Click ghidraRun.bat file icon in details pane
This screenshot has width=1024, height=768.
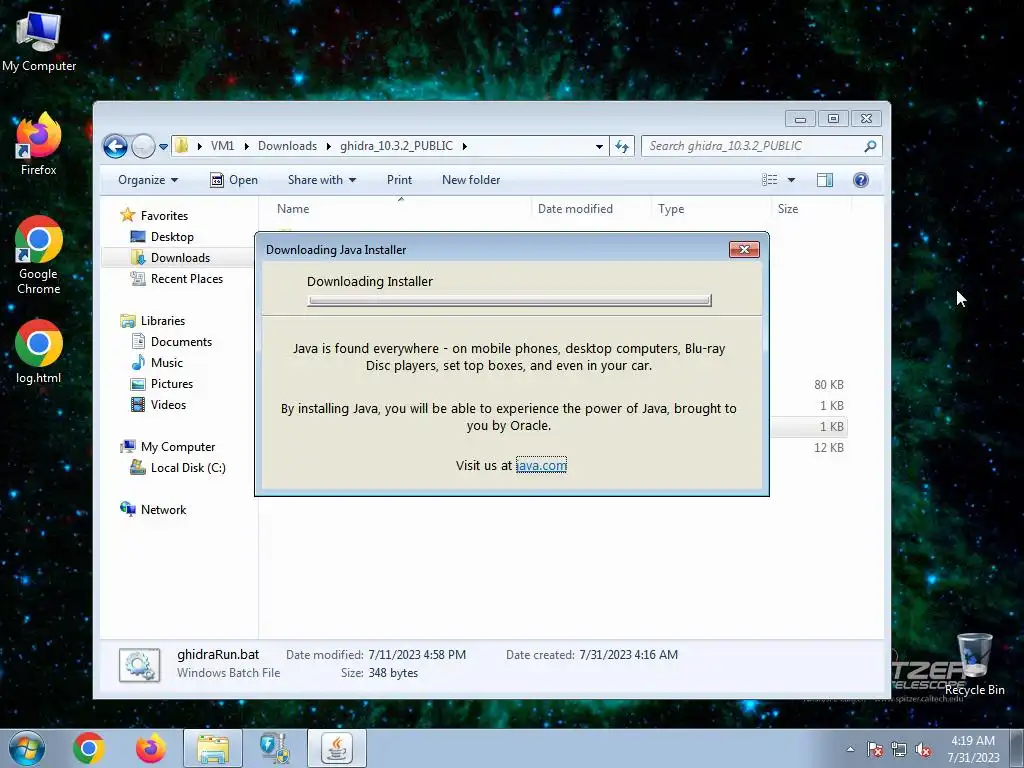coord(139,665)
